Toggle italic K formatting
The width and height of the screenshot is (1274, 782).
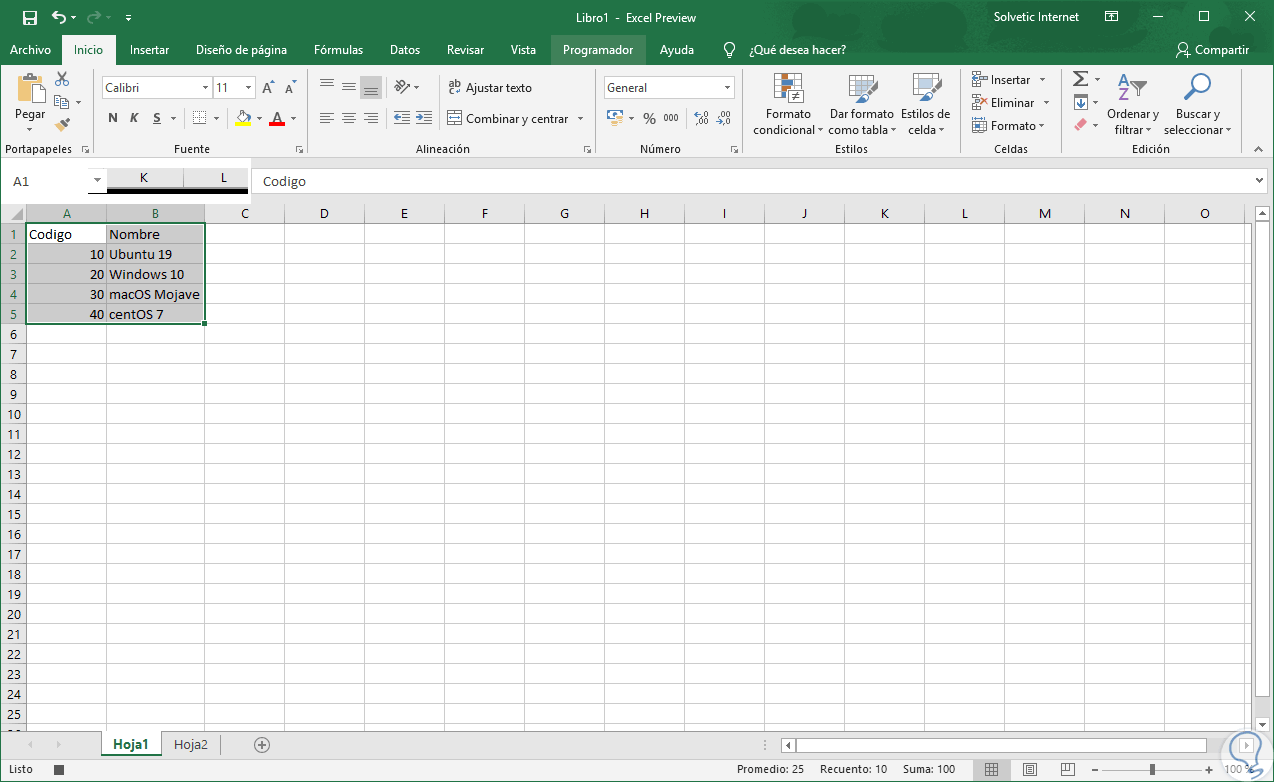point(135,118)
